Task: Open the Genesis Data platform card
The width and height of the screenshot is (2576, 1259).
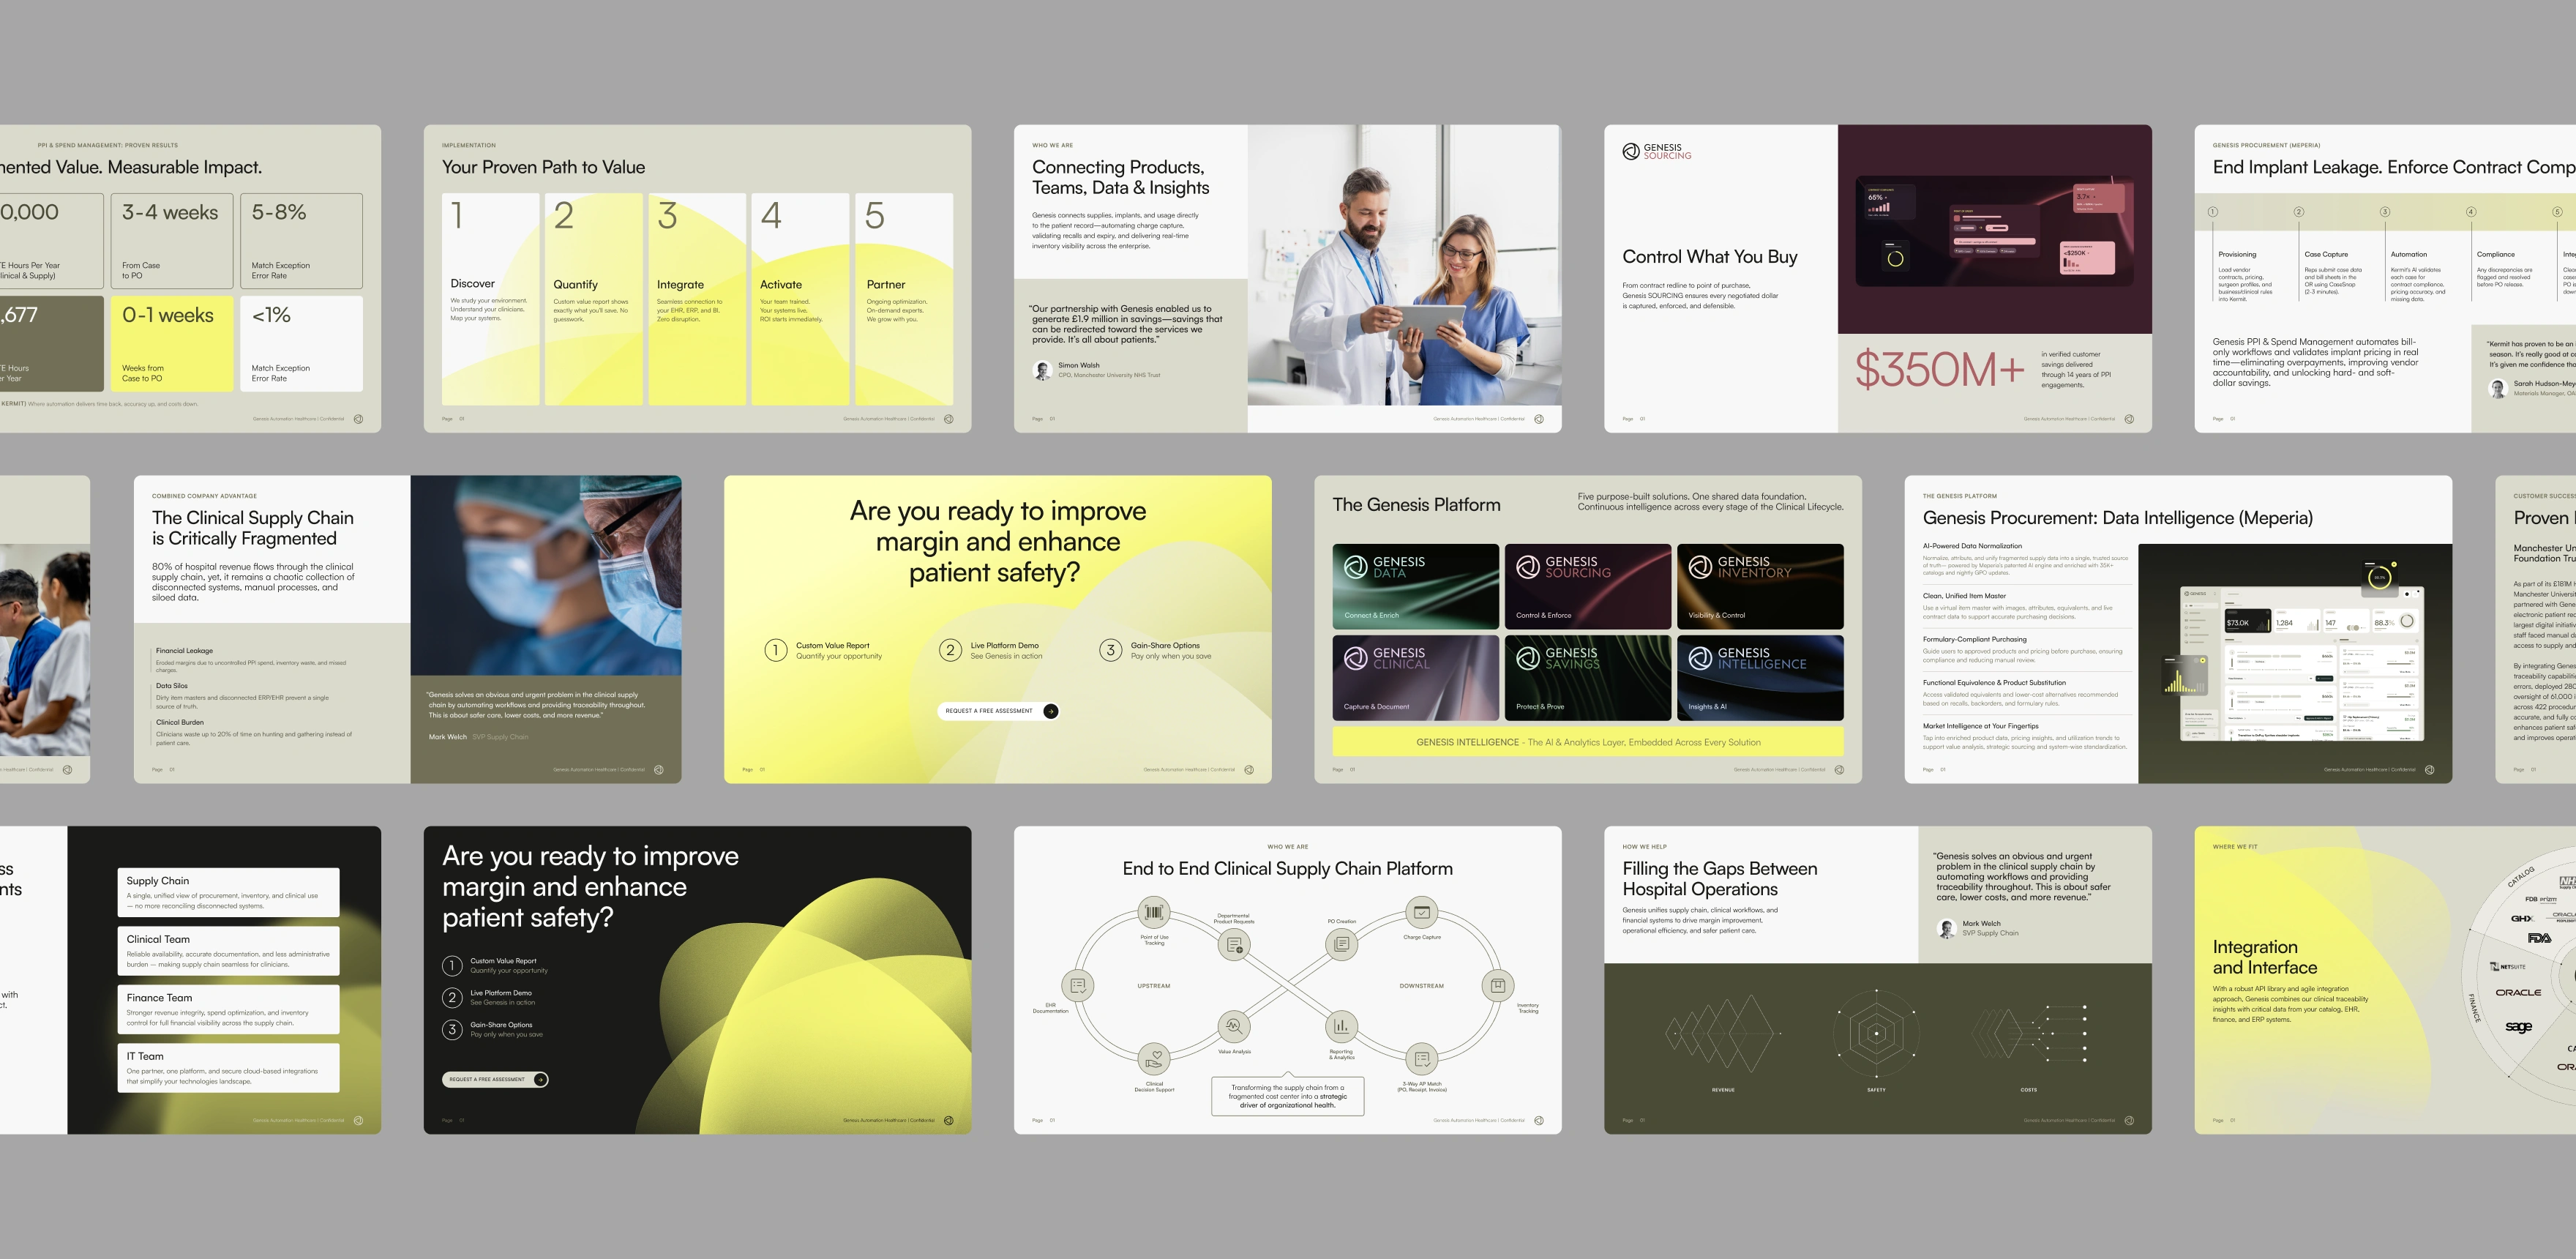Action: (x=1415, y=586)
